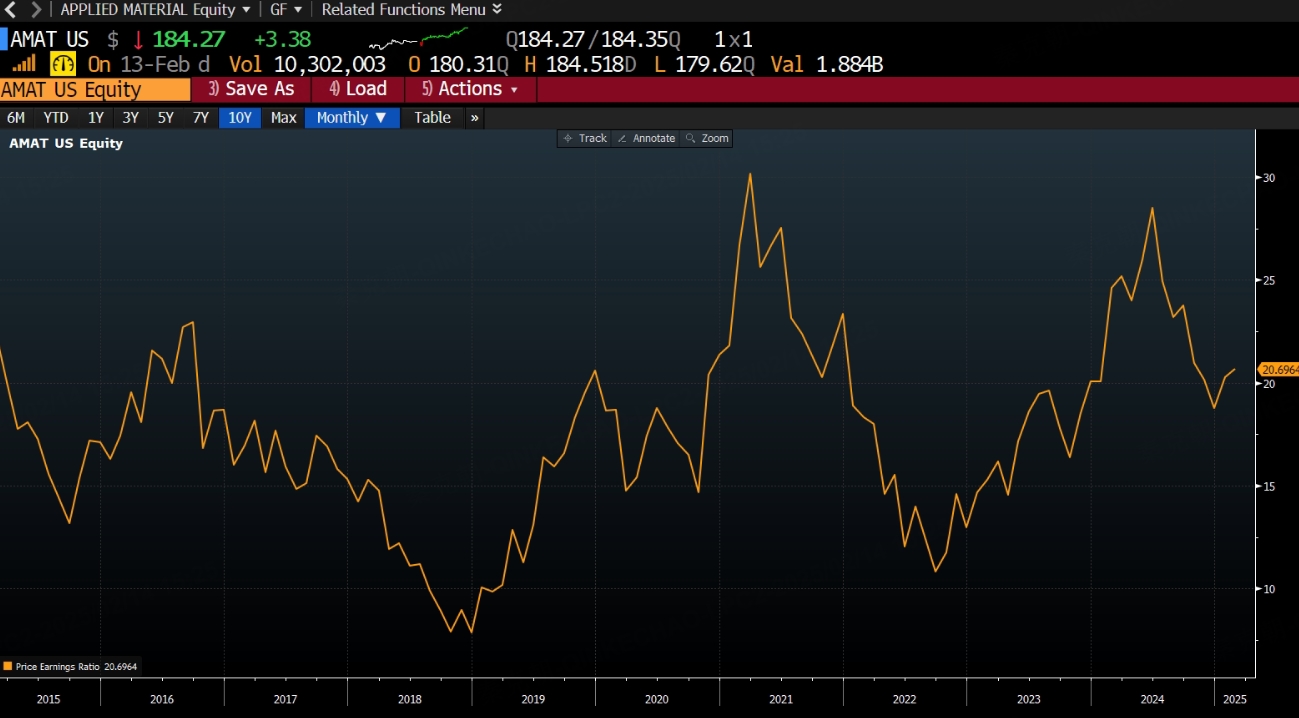1299x718 pixels.
Task: Click the 25 label on the price axis
Action: click(1269, 281)
